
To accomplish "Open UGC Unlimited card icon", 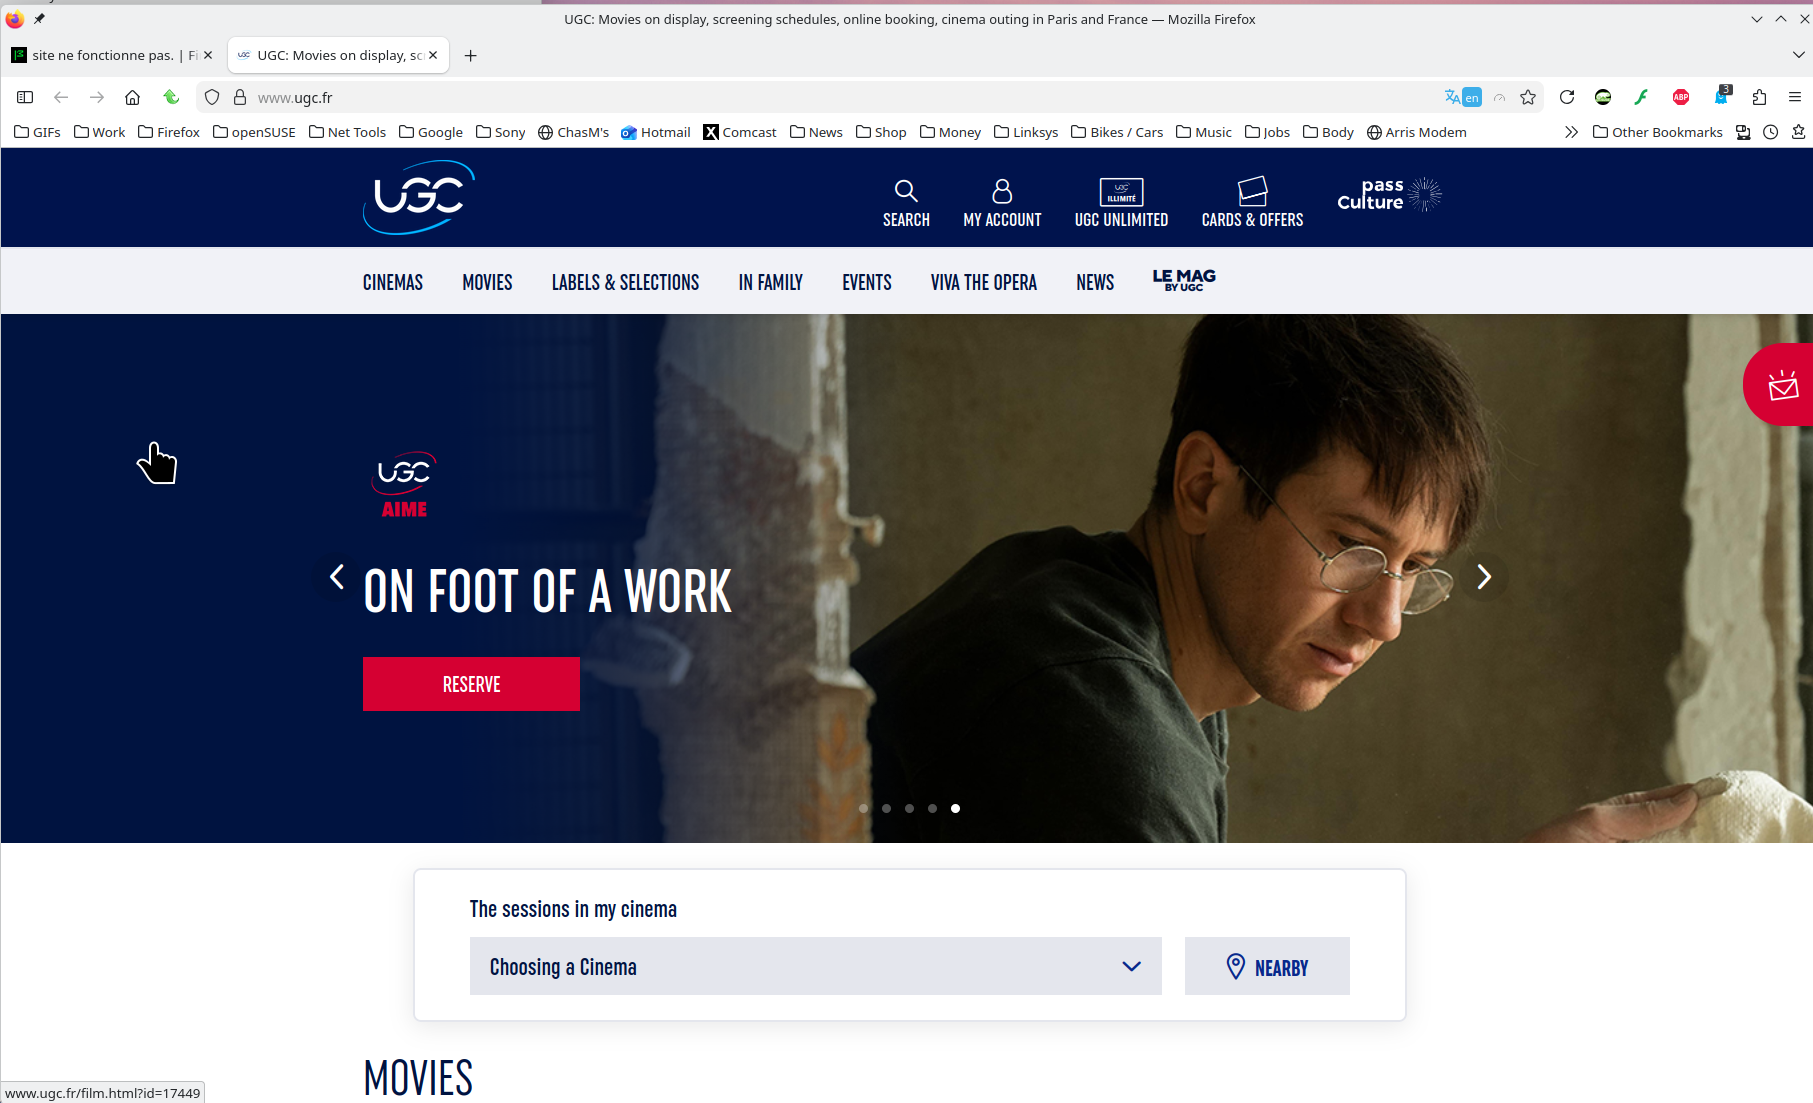I will (1121, 191).
